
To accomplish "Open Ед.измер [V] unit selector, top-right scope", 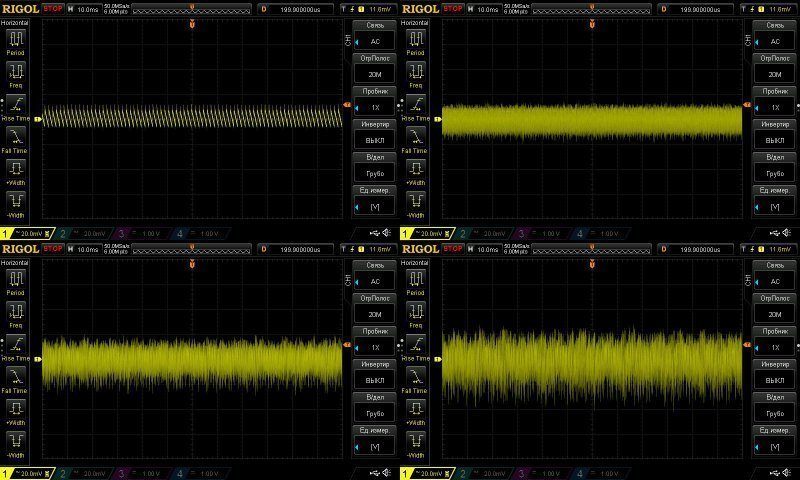I will [x=775, y=200].
